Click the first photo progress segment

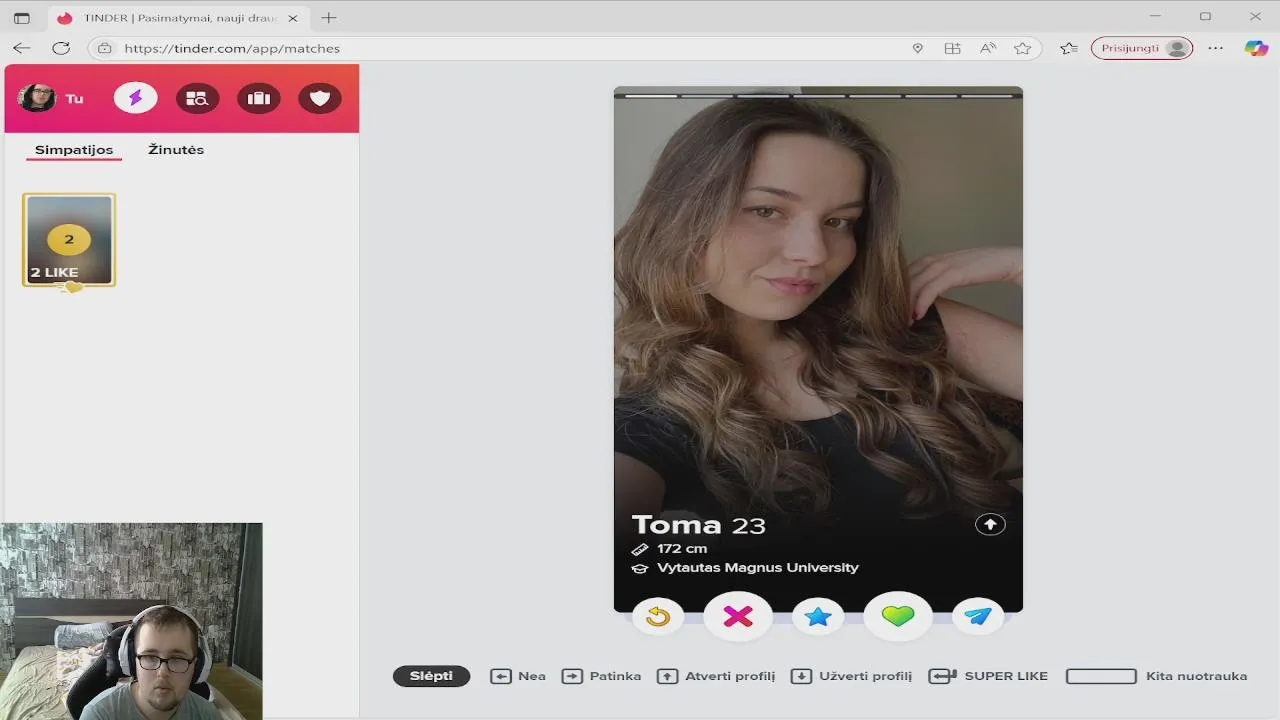(650, 96)
